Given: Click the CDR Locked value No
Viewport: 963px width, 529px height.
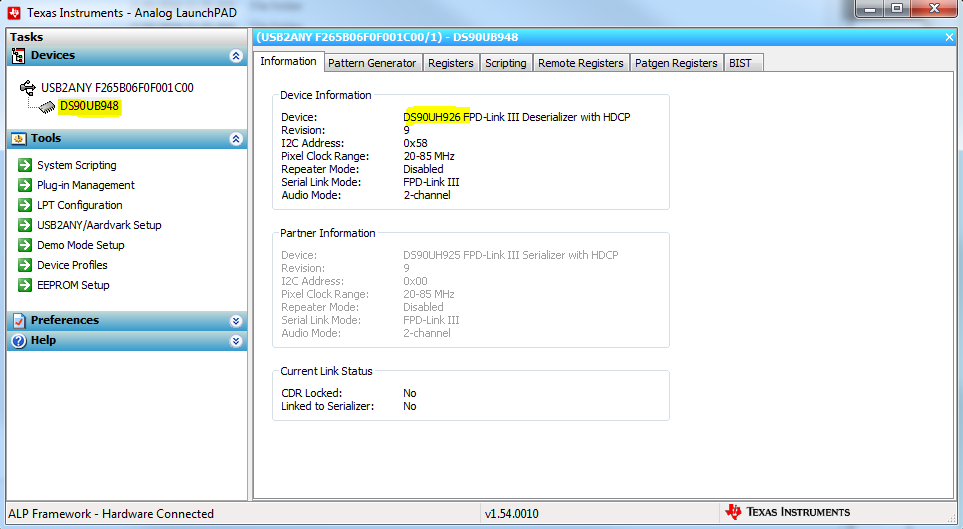Looking at the screenshot, I should (x=410, y=393).
